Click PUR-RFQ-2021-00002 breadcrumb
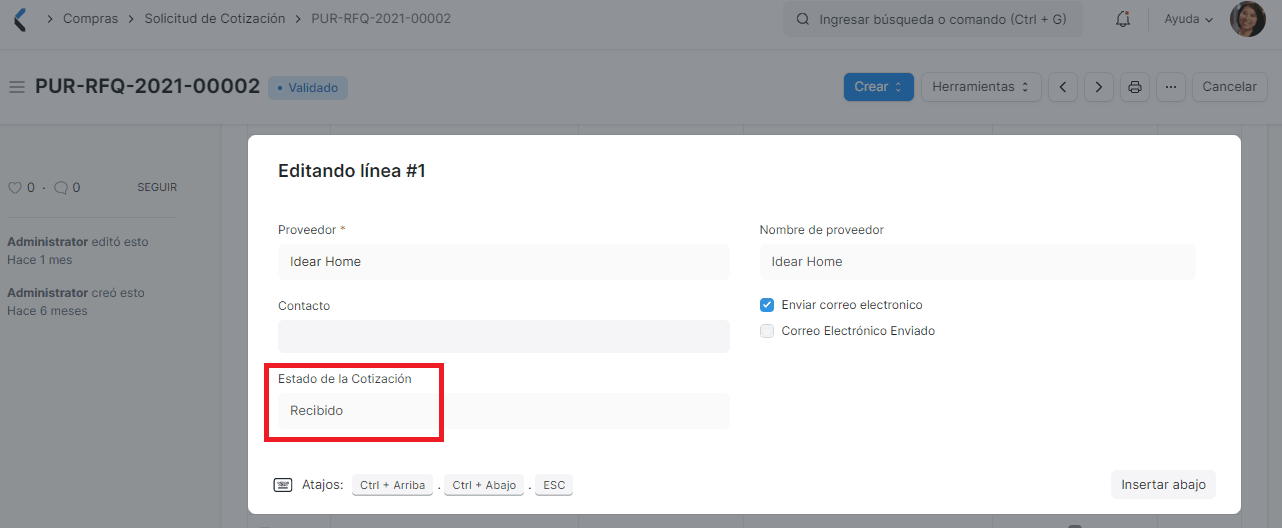 point(381,19)
